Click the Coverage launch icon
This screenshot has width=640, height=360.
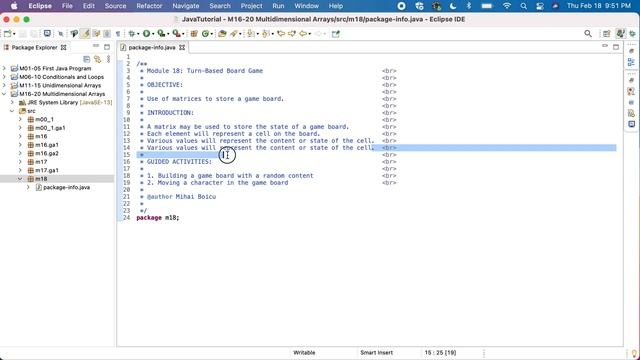pos(161,34)
